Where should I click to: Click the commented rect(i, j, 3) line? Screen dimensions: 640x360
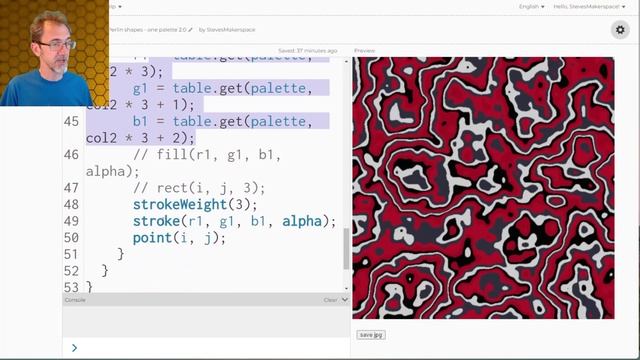(x=199, y=188)
